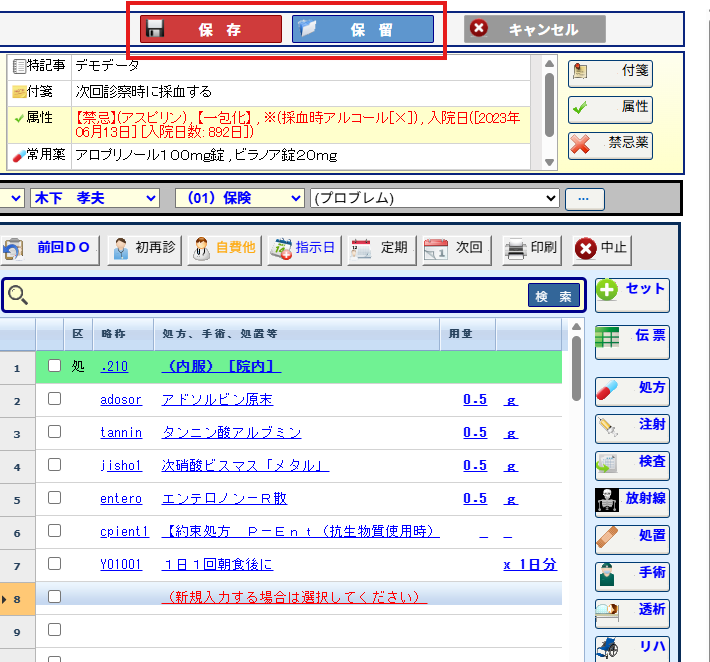Open the 付箋 sticky note button
The width and height of the screenshot is (710, 662).
(x=610, y=73)
